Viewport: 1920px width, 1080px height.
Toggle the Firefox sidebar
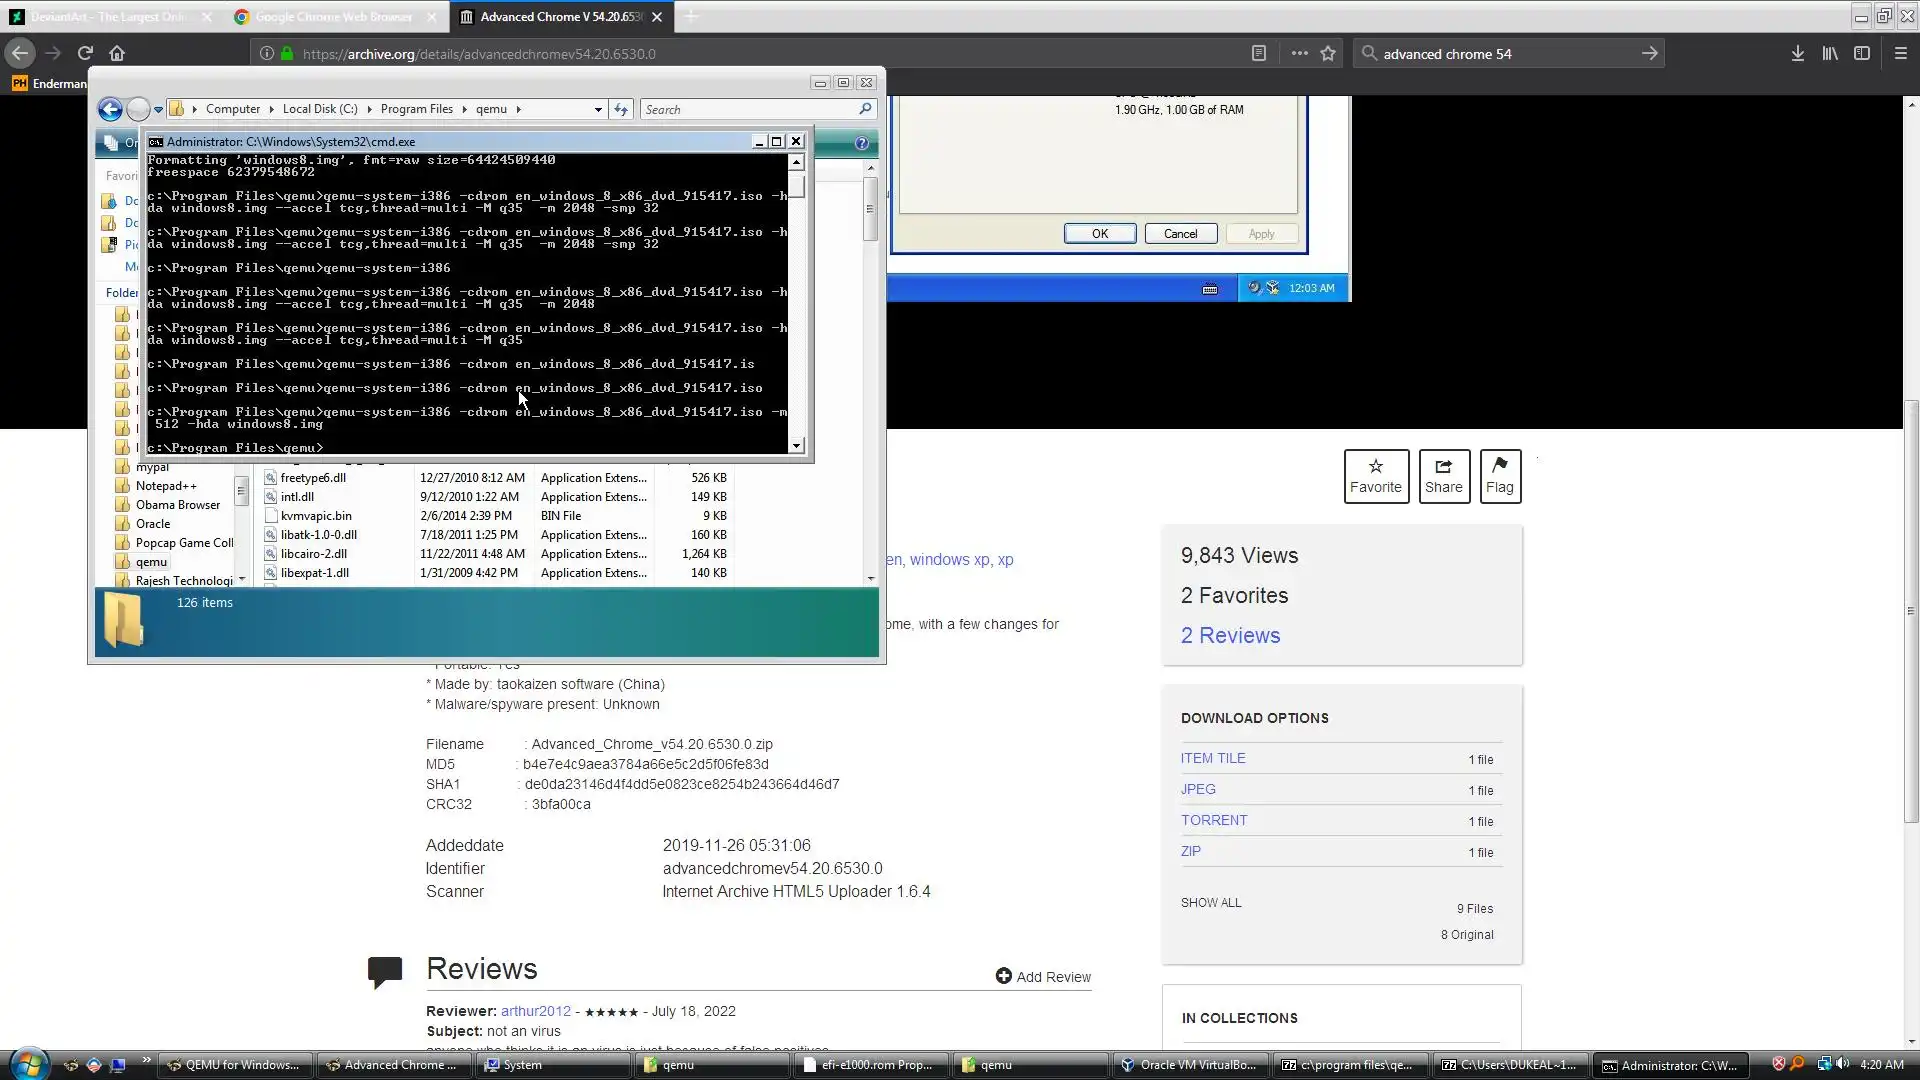pyautogui.click(x=1861, y=54)
